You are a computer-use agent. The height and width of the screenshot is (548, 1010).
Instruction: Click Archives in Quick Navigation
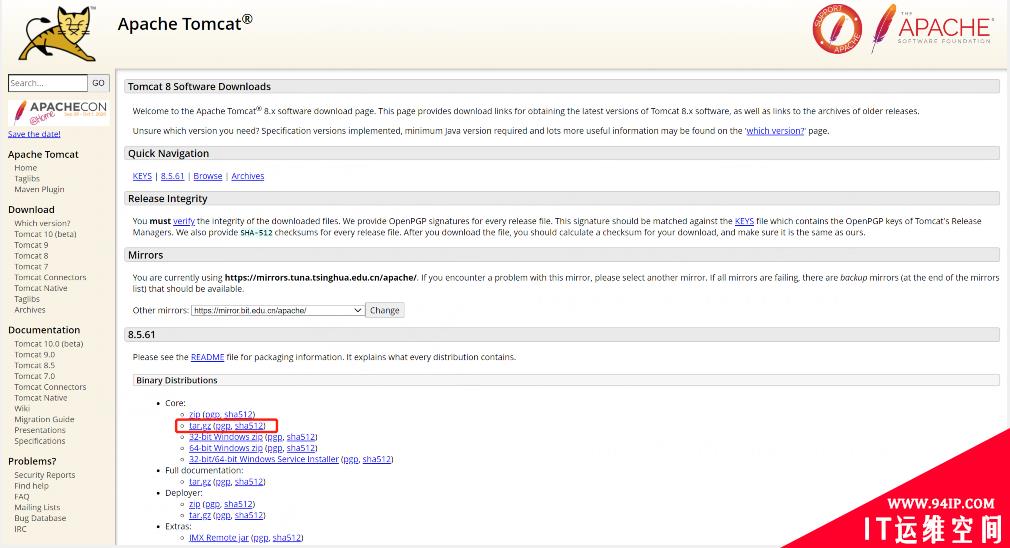pyautogui.click(x=248, y=176)
